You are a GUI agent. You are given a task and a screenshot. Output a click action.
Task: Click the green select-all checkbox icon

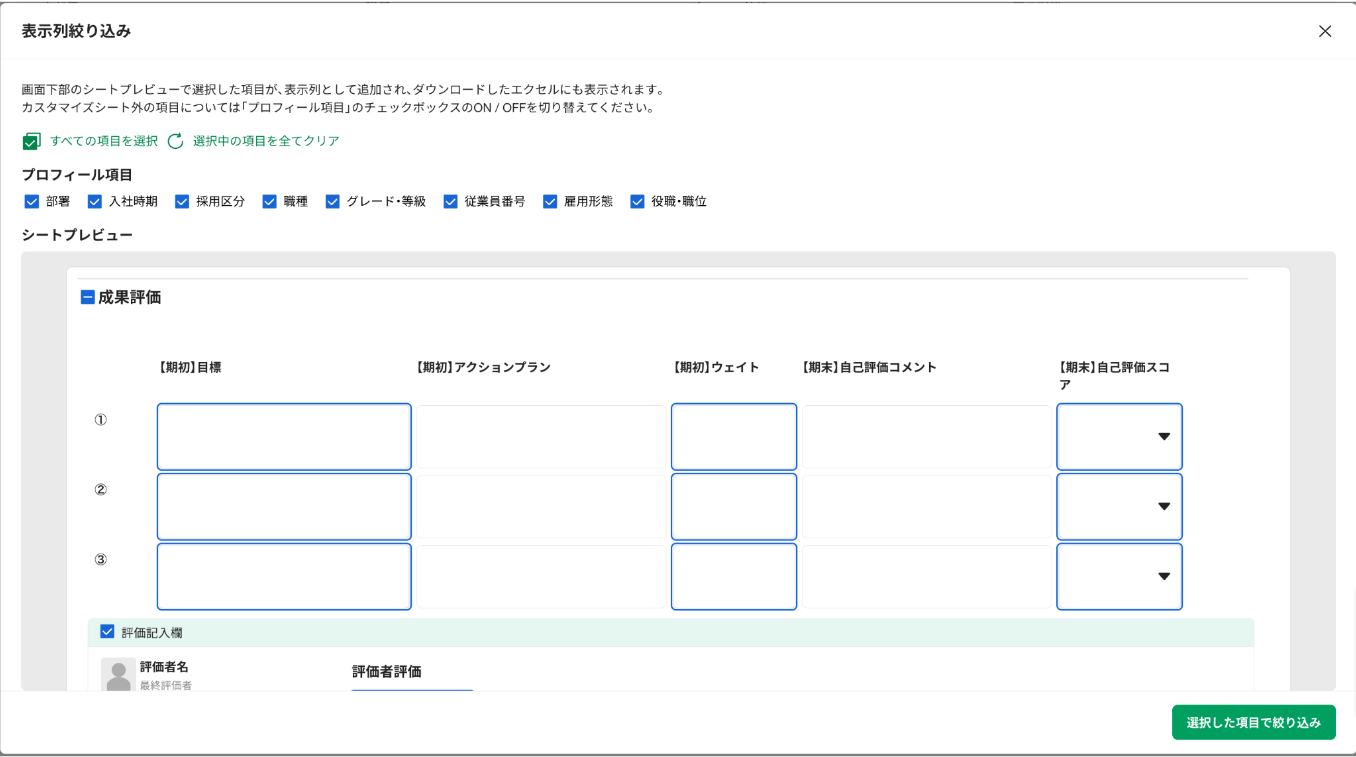31,143
